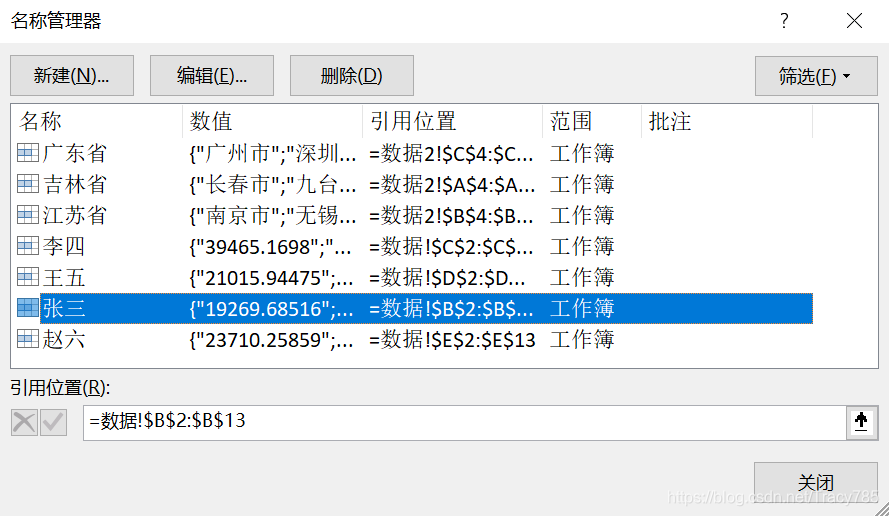Click reference =数据2!$A$4:$A... cell

(452, 185)
